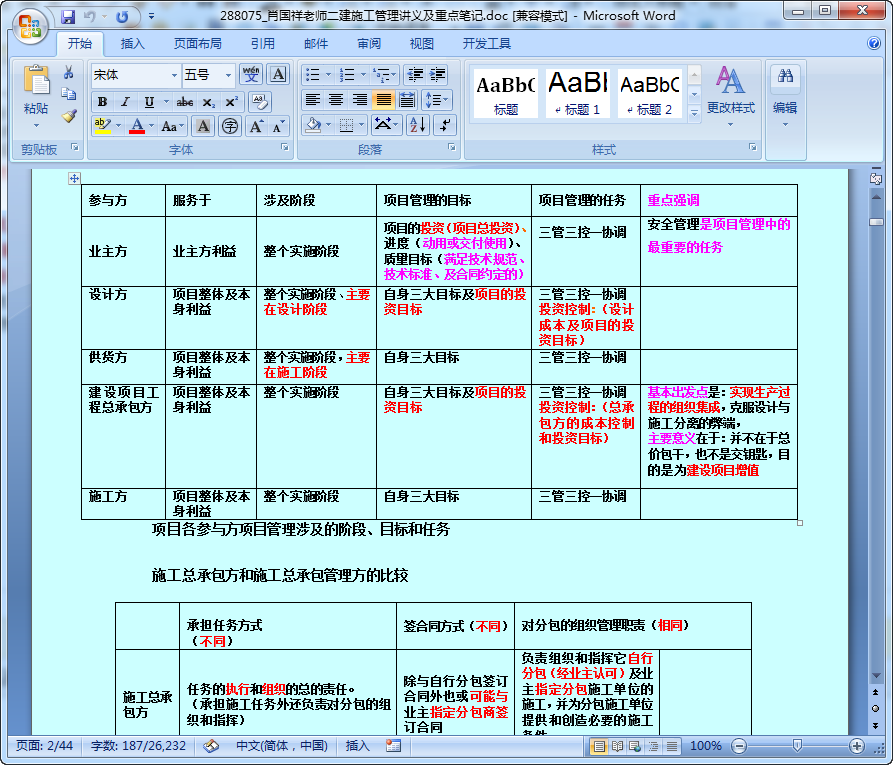Click the distributed alignment icon
The width and height of the screenshot is (893, 765).
pos(407,100)
